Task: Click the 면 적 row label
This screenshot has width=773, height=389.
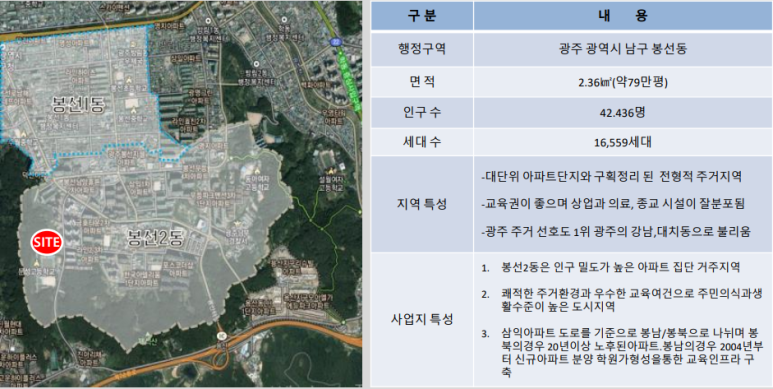Action: pos(422,82)
